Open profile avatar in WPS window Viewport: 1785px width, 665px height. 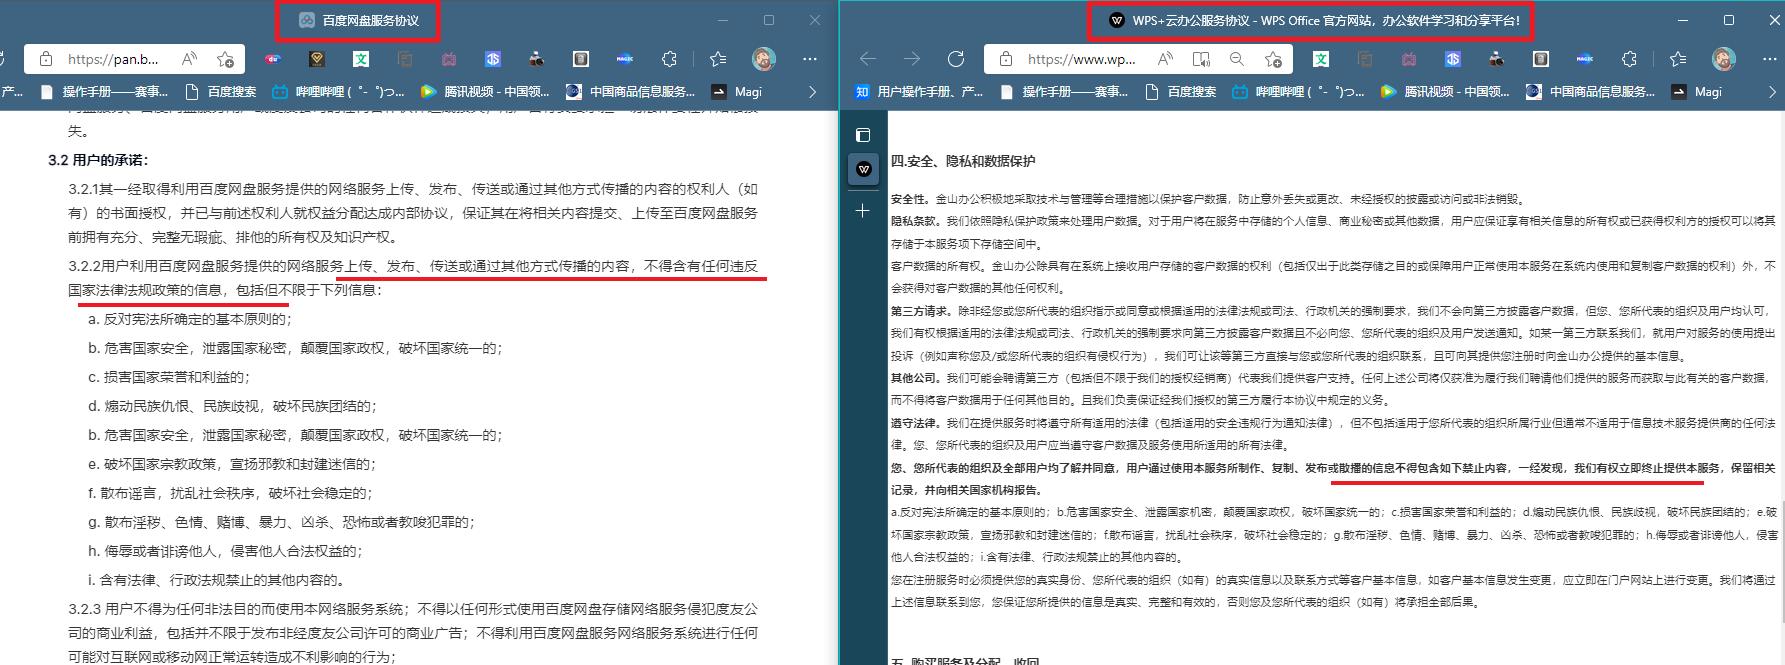(x=1724, y=58)
